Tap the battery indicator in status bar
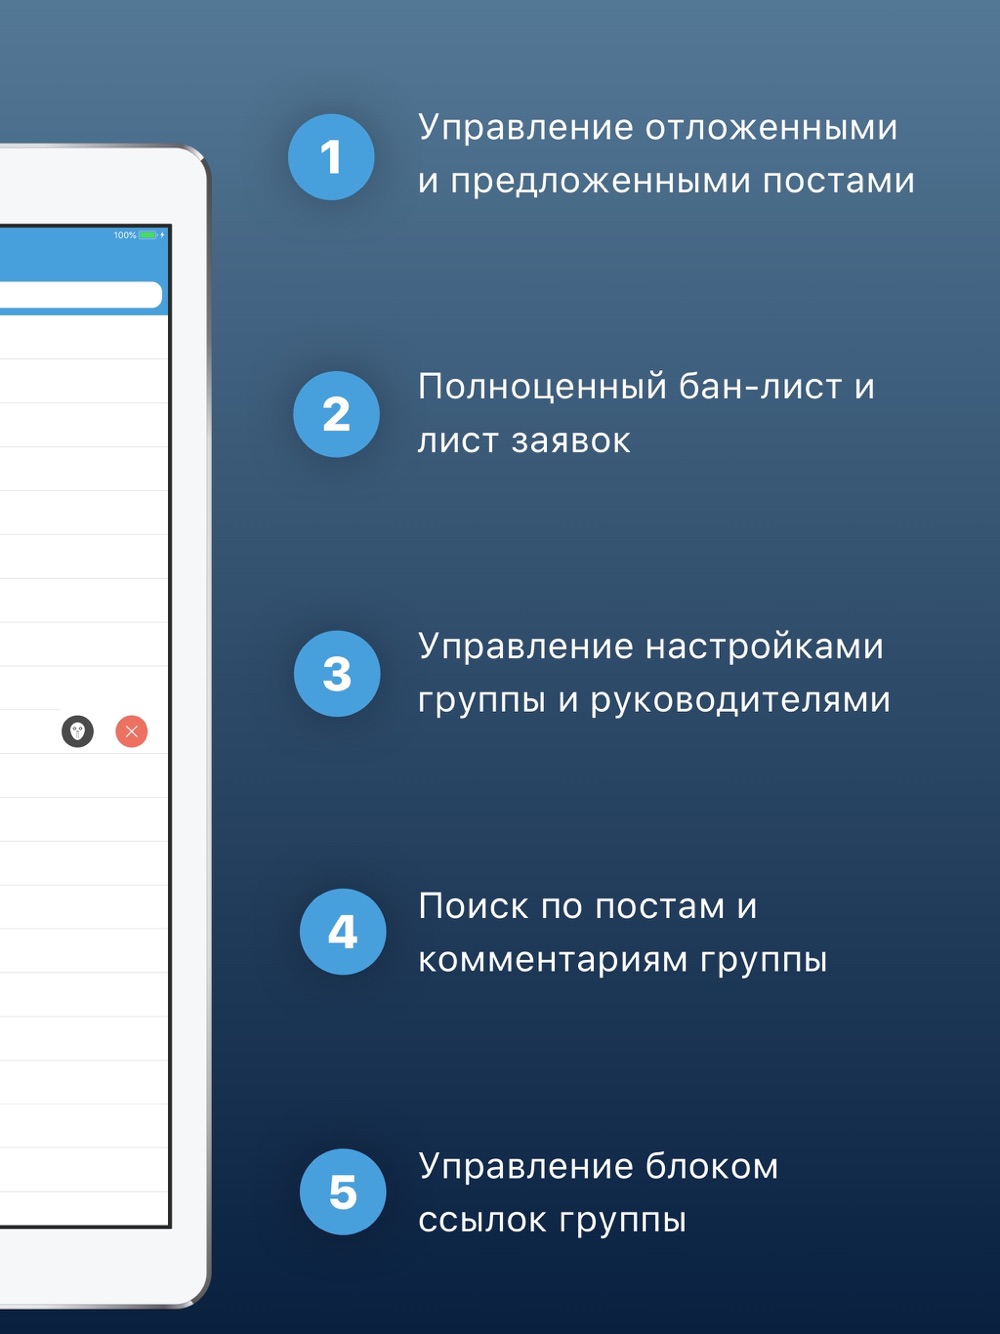1000x1334 pixels. coord(149,235)
